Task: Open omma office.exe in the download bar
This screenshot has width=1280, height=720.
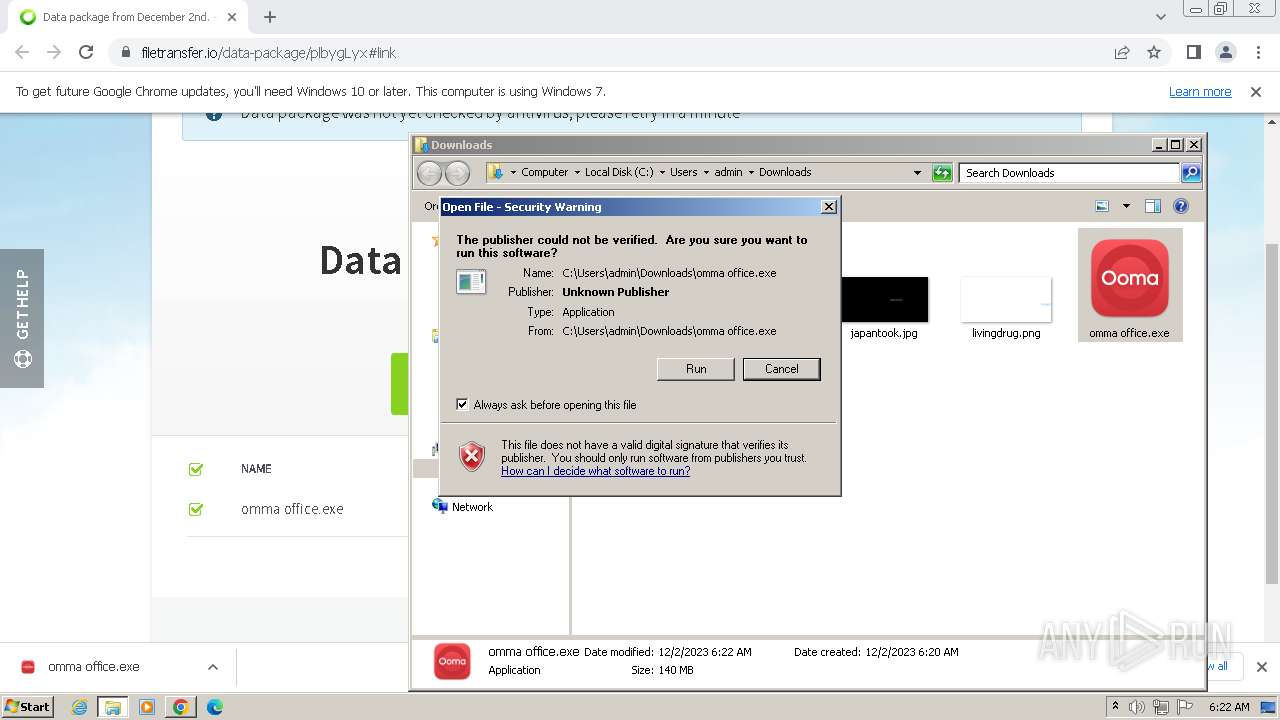Action: 94,667
